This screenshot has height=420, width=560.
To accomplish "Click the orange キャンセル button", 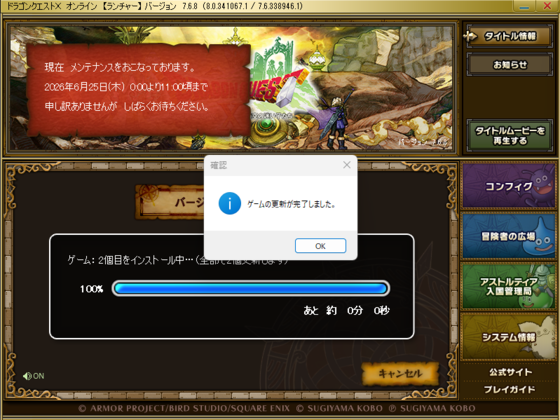I will tap(400, 374).
